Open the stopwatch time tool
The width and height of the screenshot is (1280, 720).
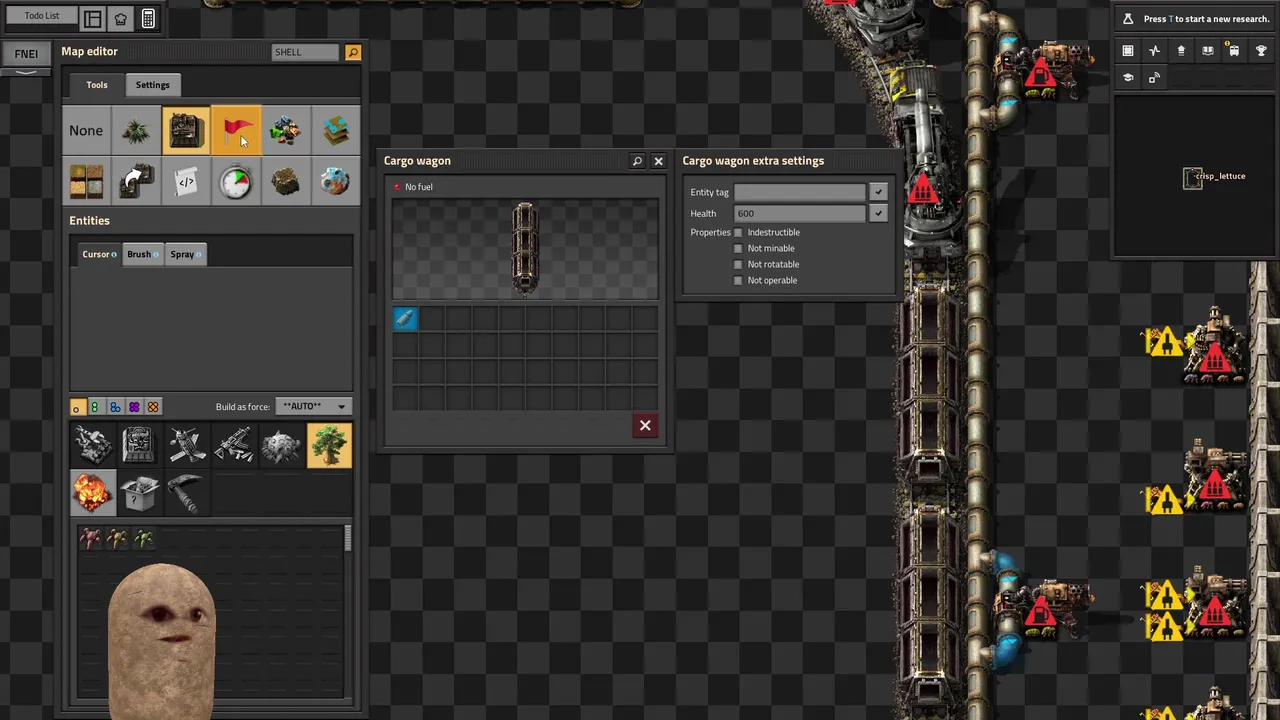(236, 181)
